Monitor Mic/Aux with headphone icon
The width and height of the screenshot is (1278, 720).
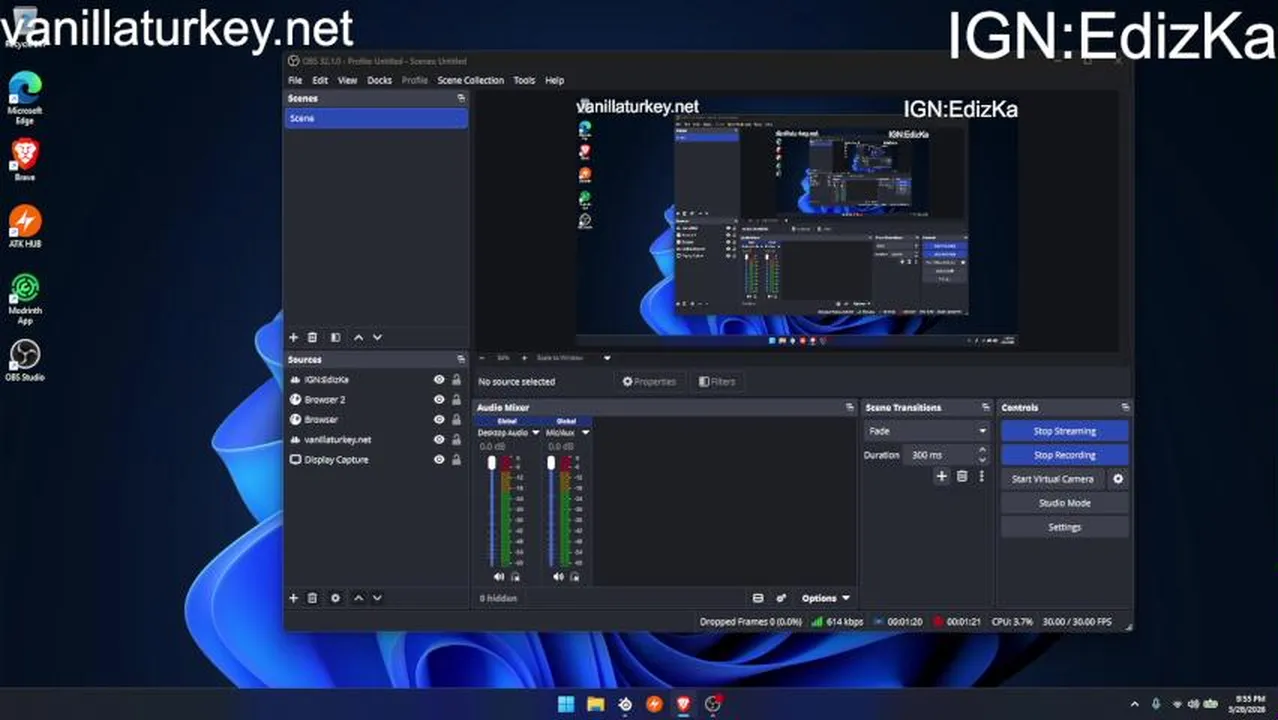pyautogui.click(x=574, y=577)
